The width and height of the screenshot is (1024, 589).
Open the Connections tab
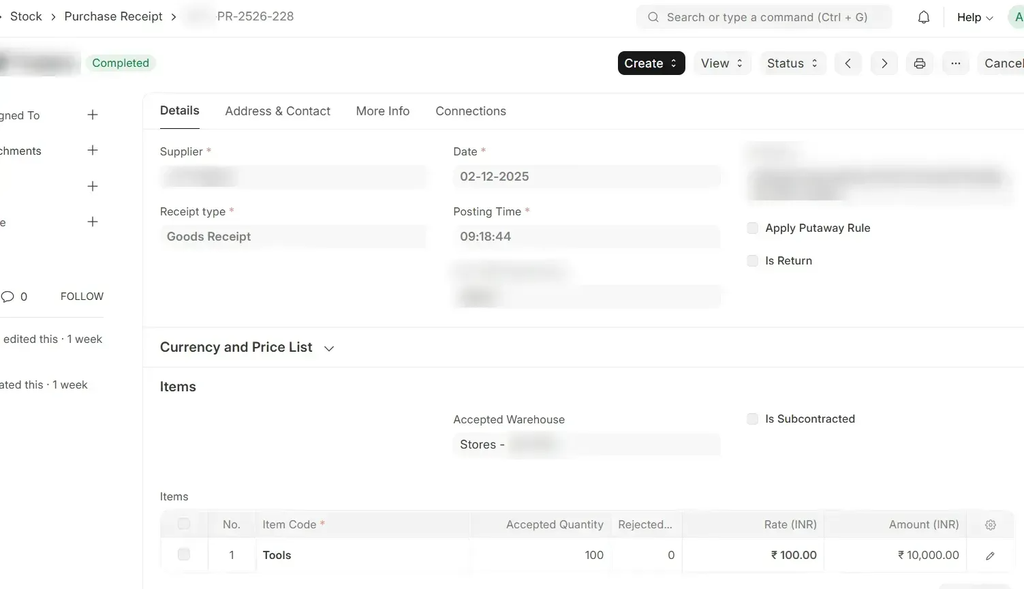(470, 111)
